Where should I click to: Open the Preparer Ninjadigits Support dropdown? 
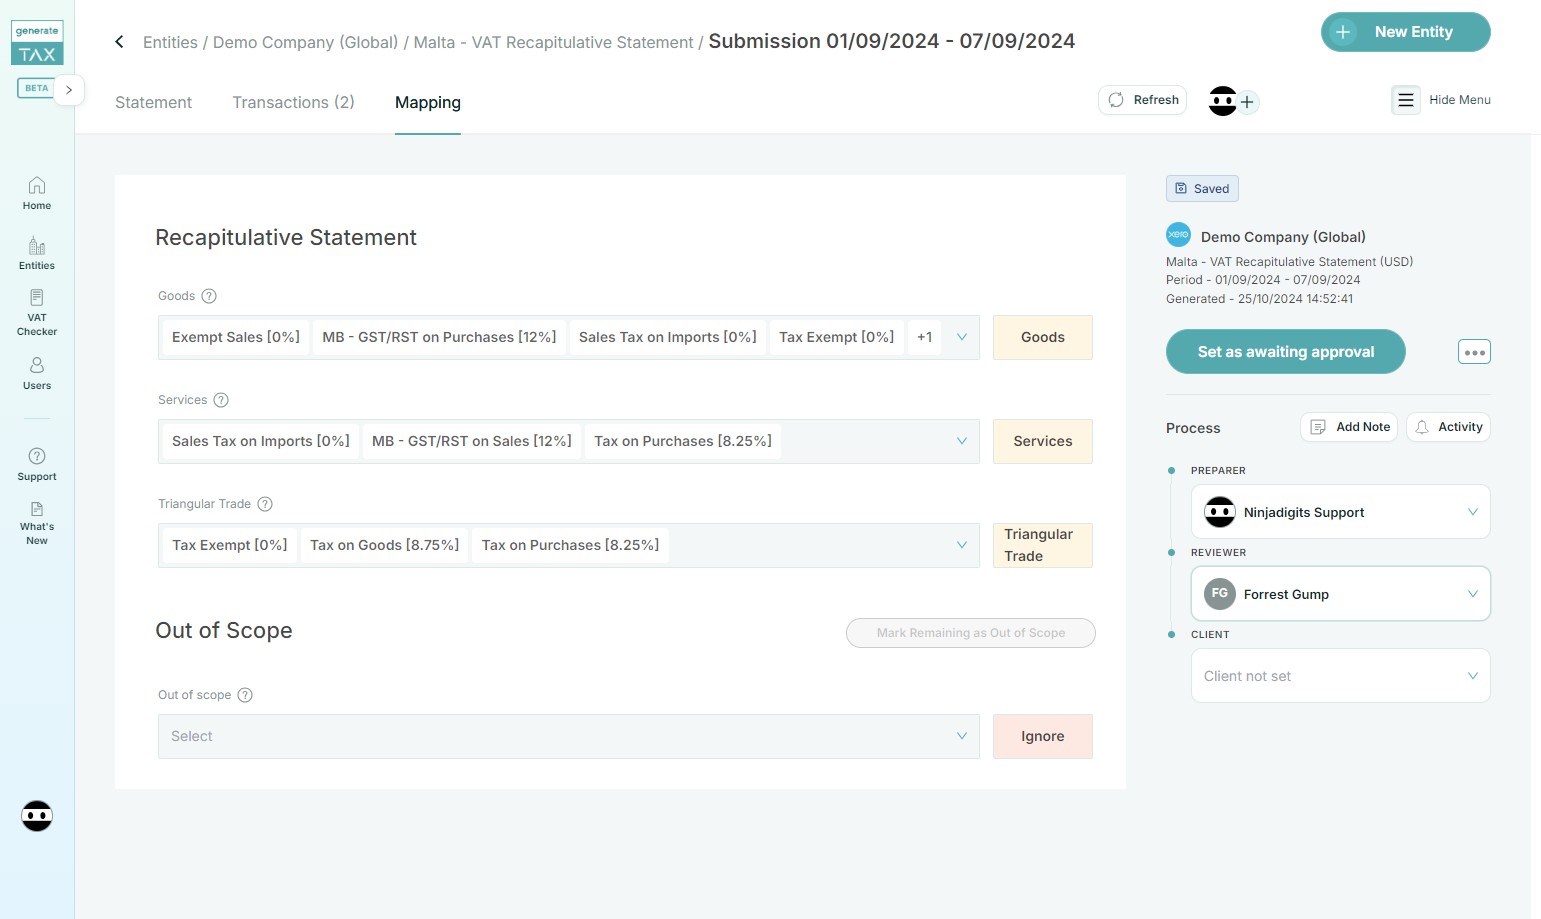point(1340,512)
